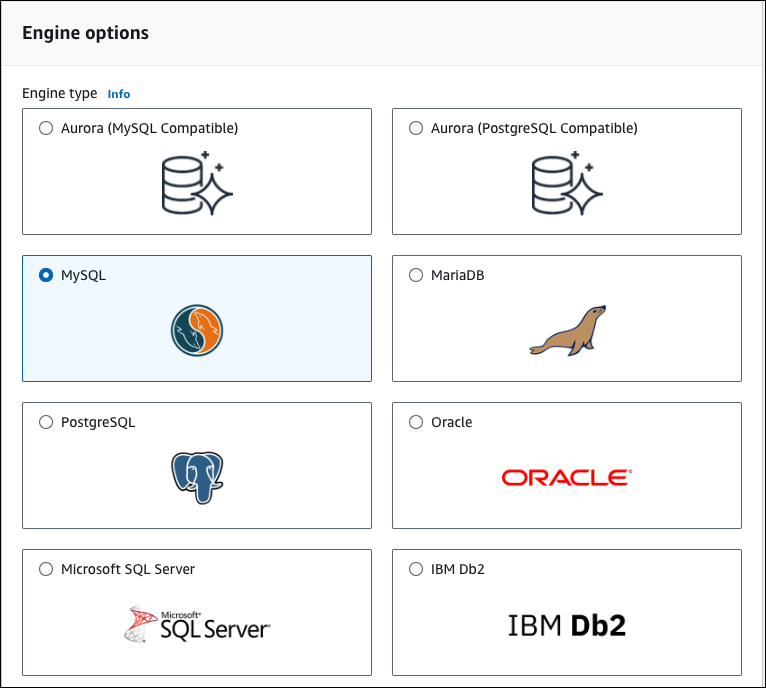Select the IBM Db2 radio button

[x=416, y=569]
